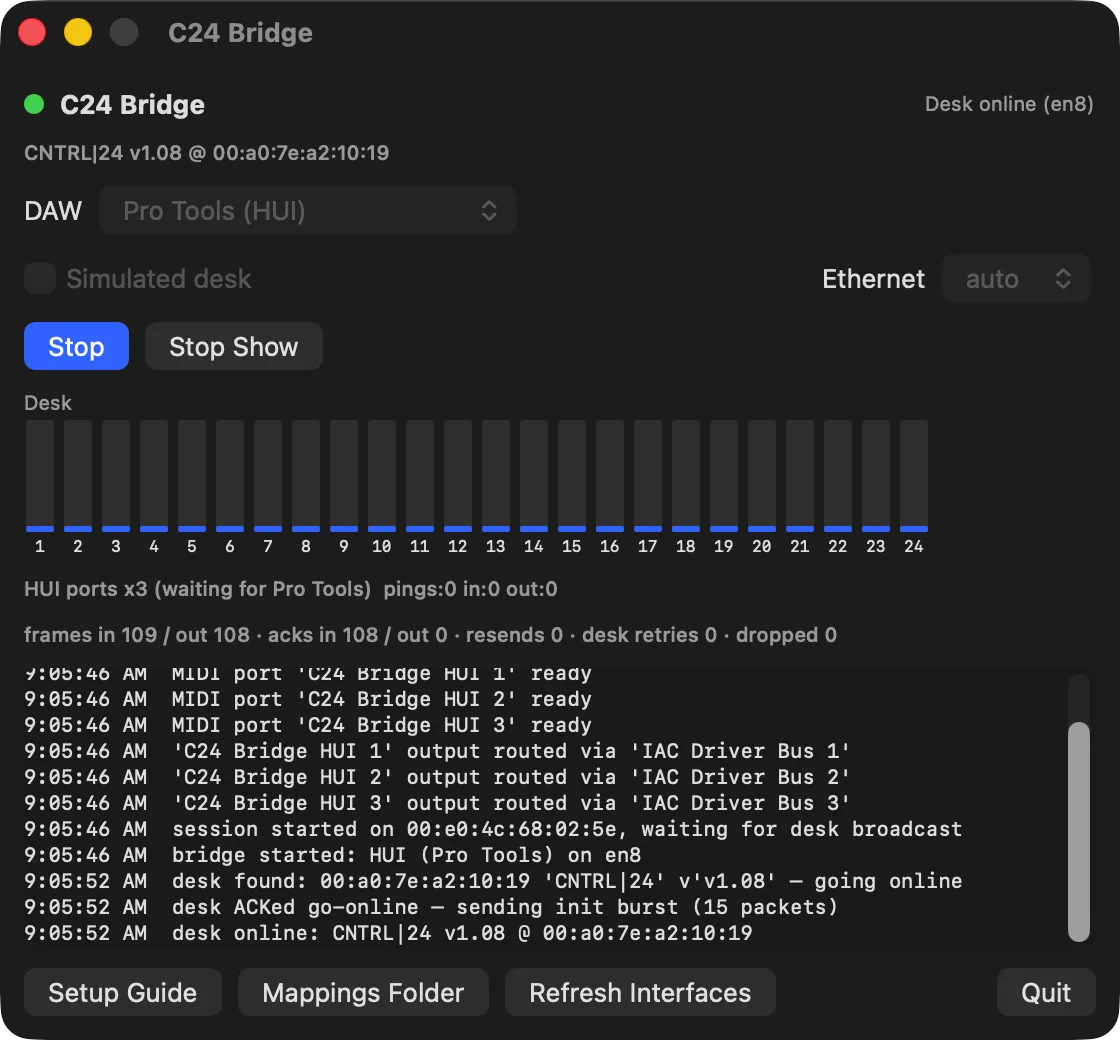Viewport: 1120px width, 1040px height.
Task: Click desk fader meter 13
Action: click(496, 476)
